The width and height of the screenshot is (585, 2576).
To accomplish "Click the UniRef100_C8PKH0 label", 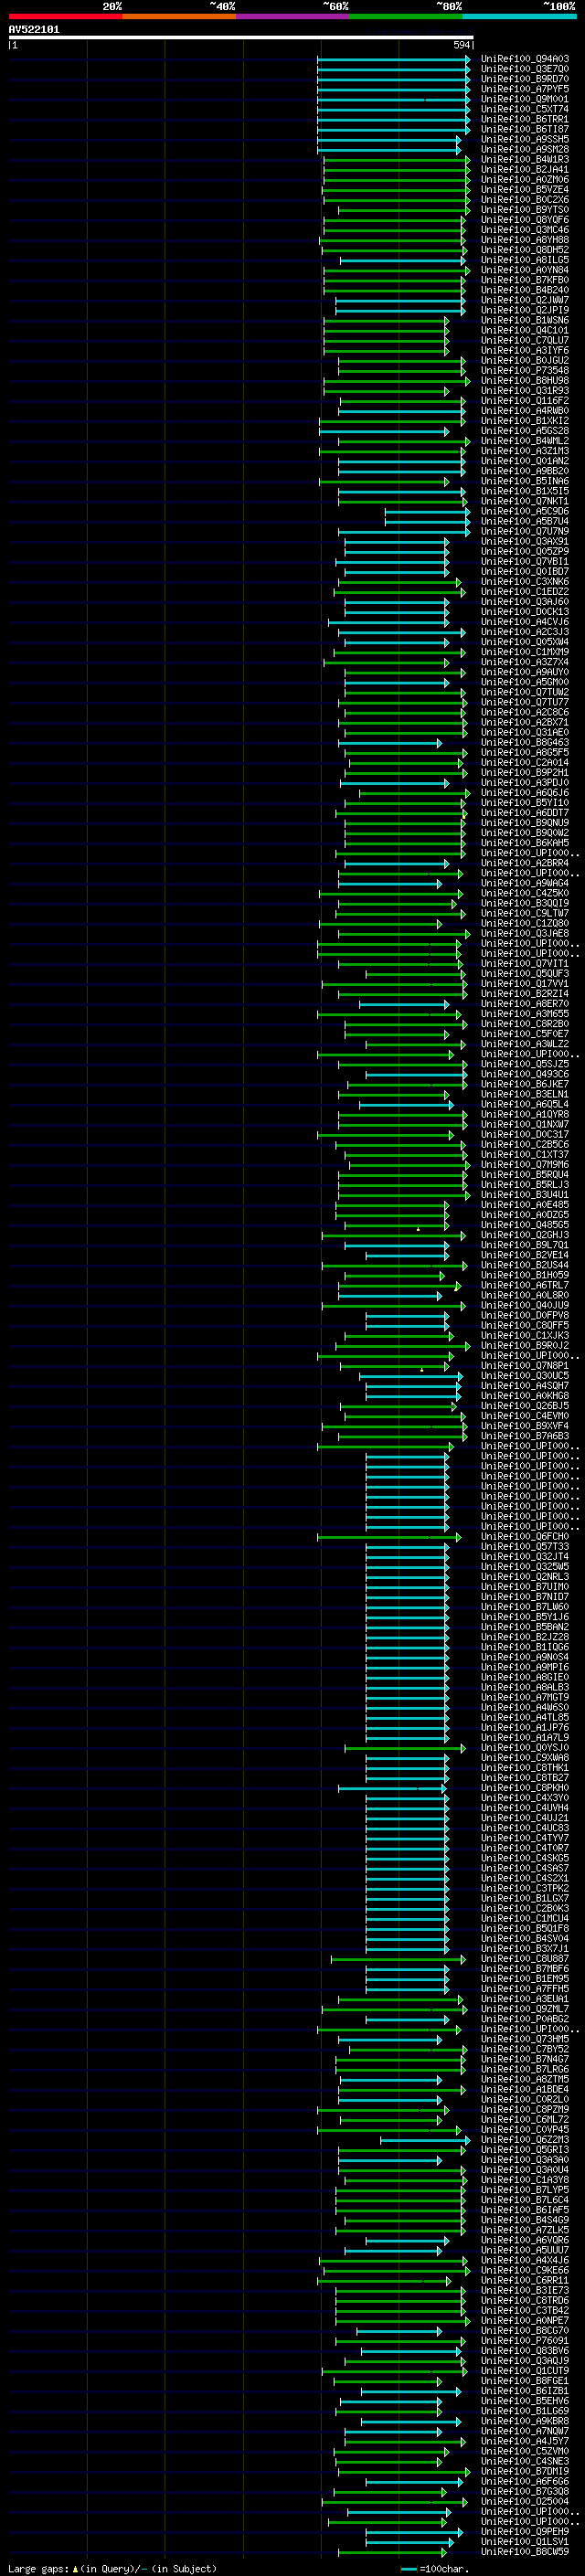I will [525, 1788].
